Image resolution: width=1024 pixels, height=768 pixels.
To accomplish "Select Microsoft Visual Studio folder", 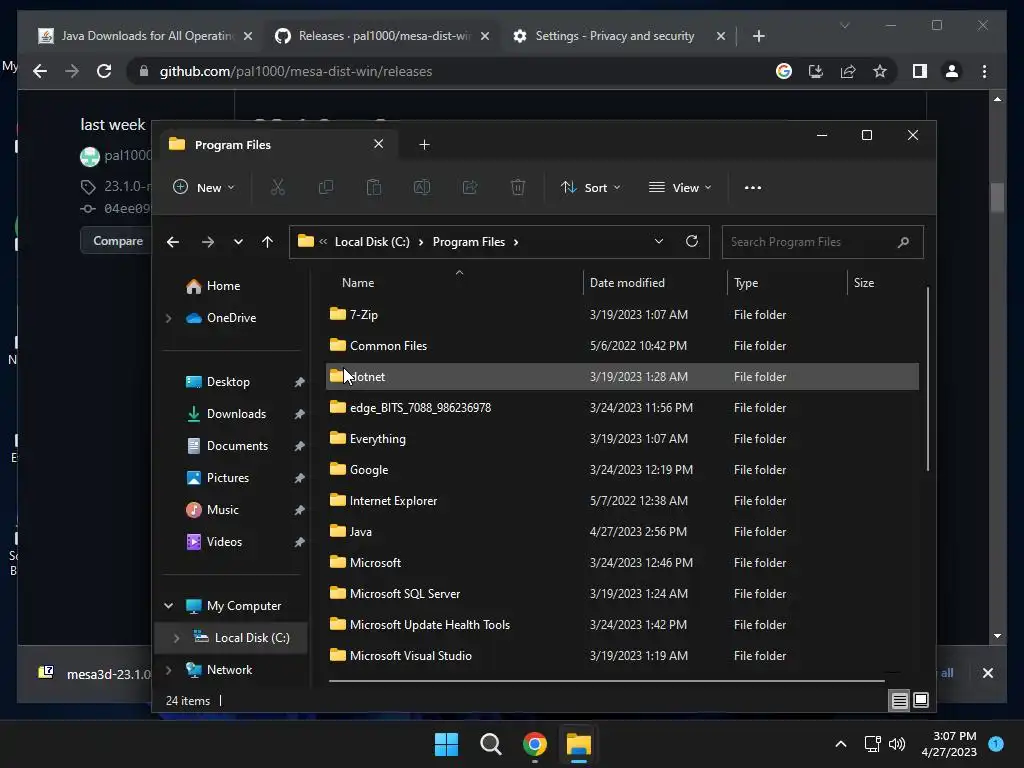I will pos(622,656).
